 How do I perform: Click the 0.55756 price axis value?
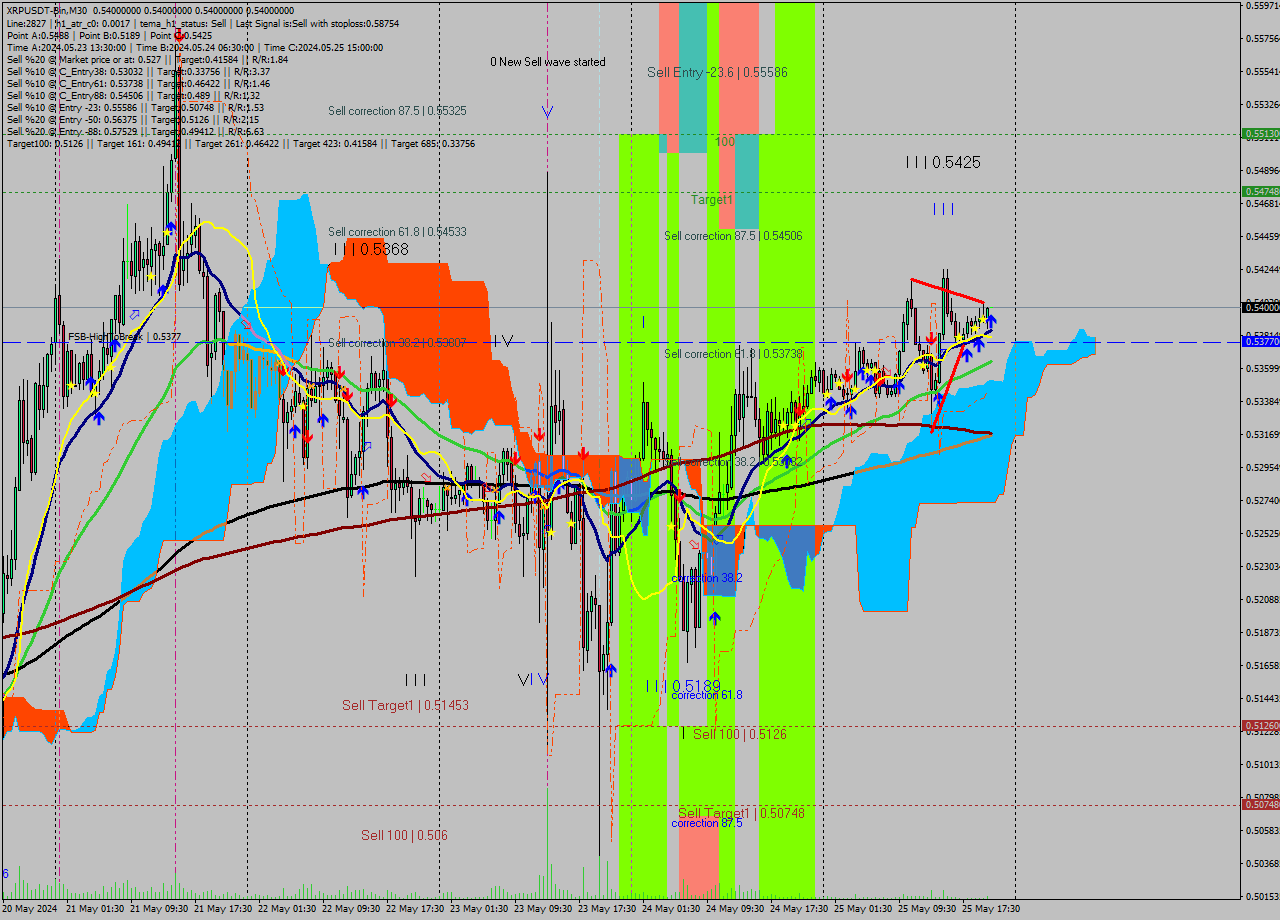tap(1262, 38)
